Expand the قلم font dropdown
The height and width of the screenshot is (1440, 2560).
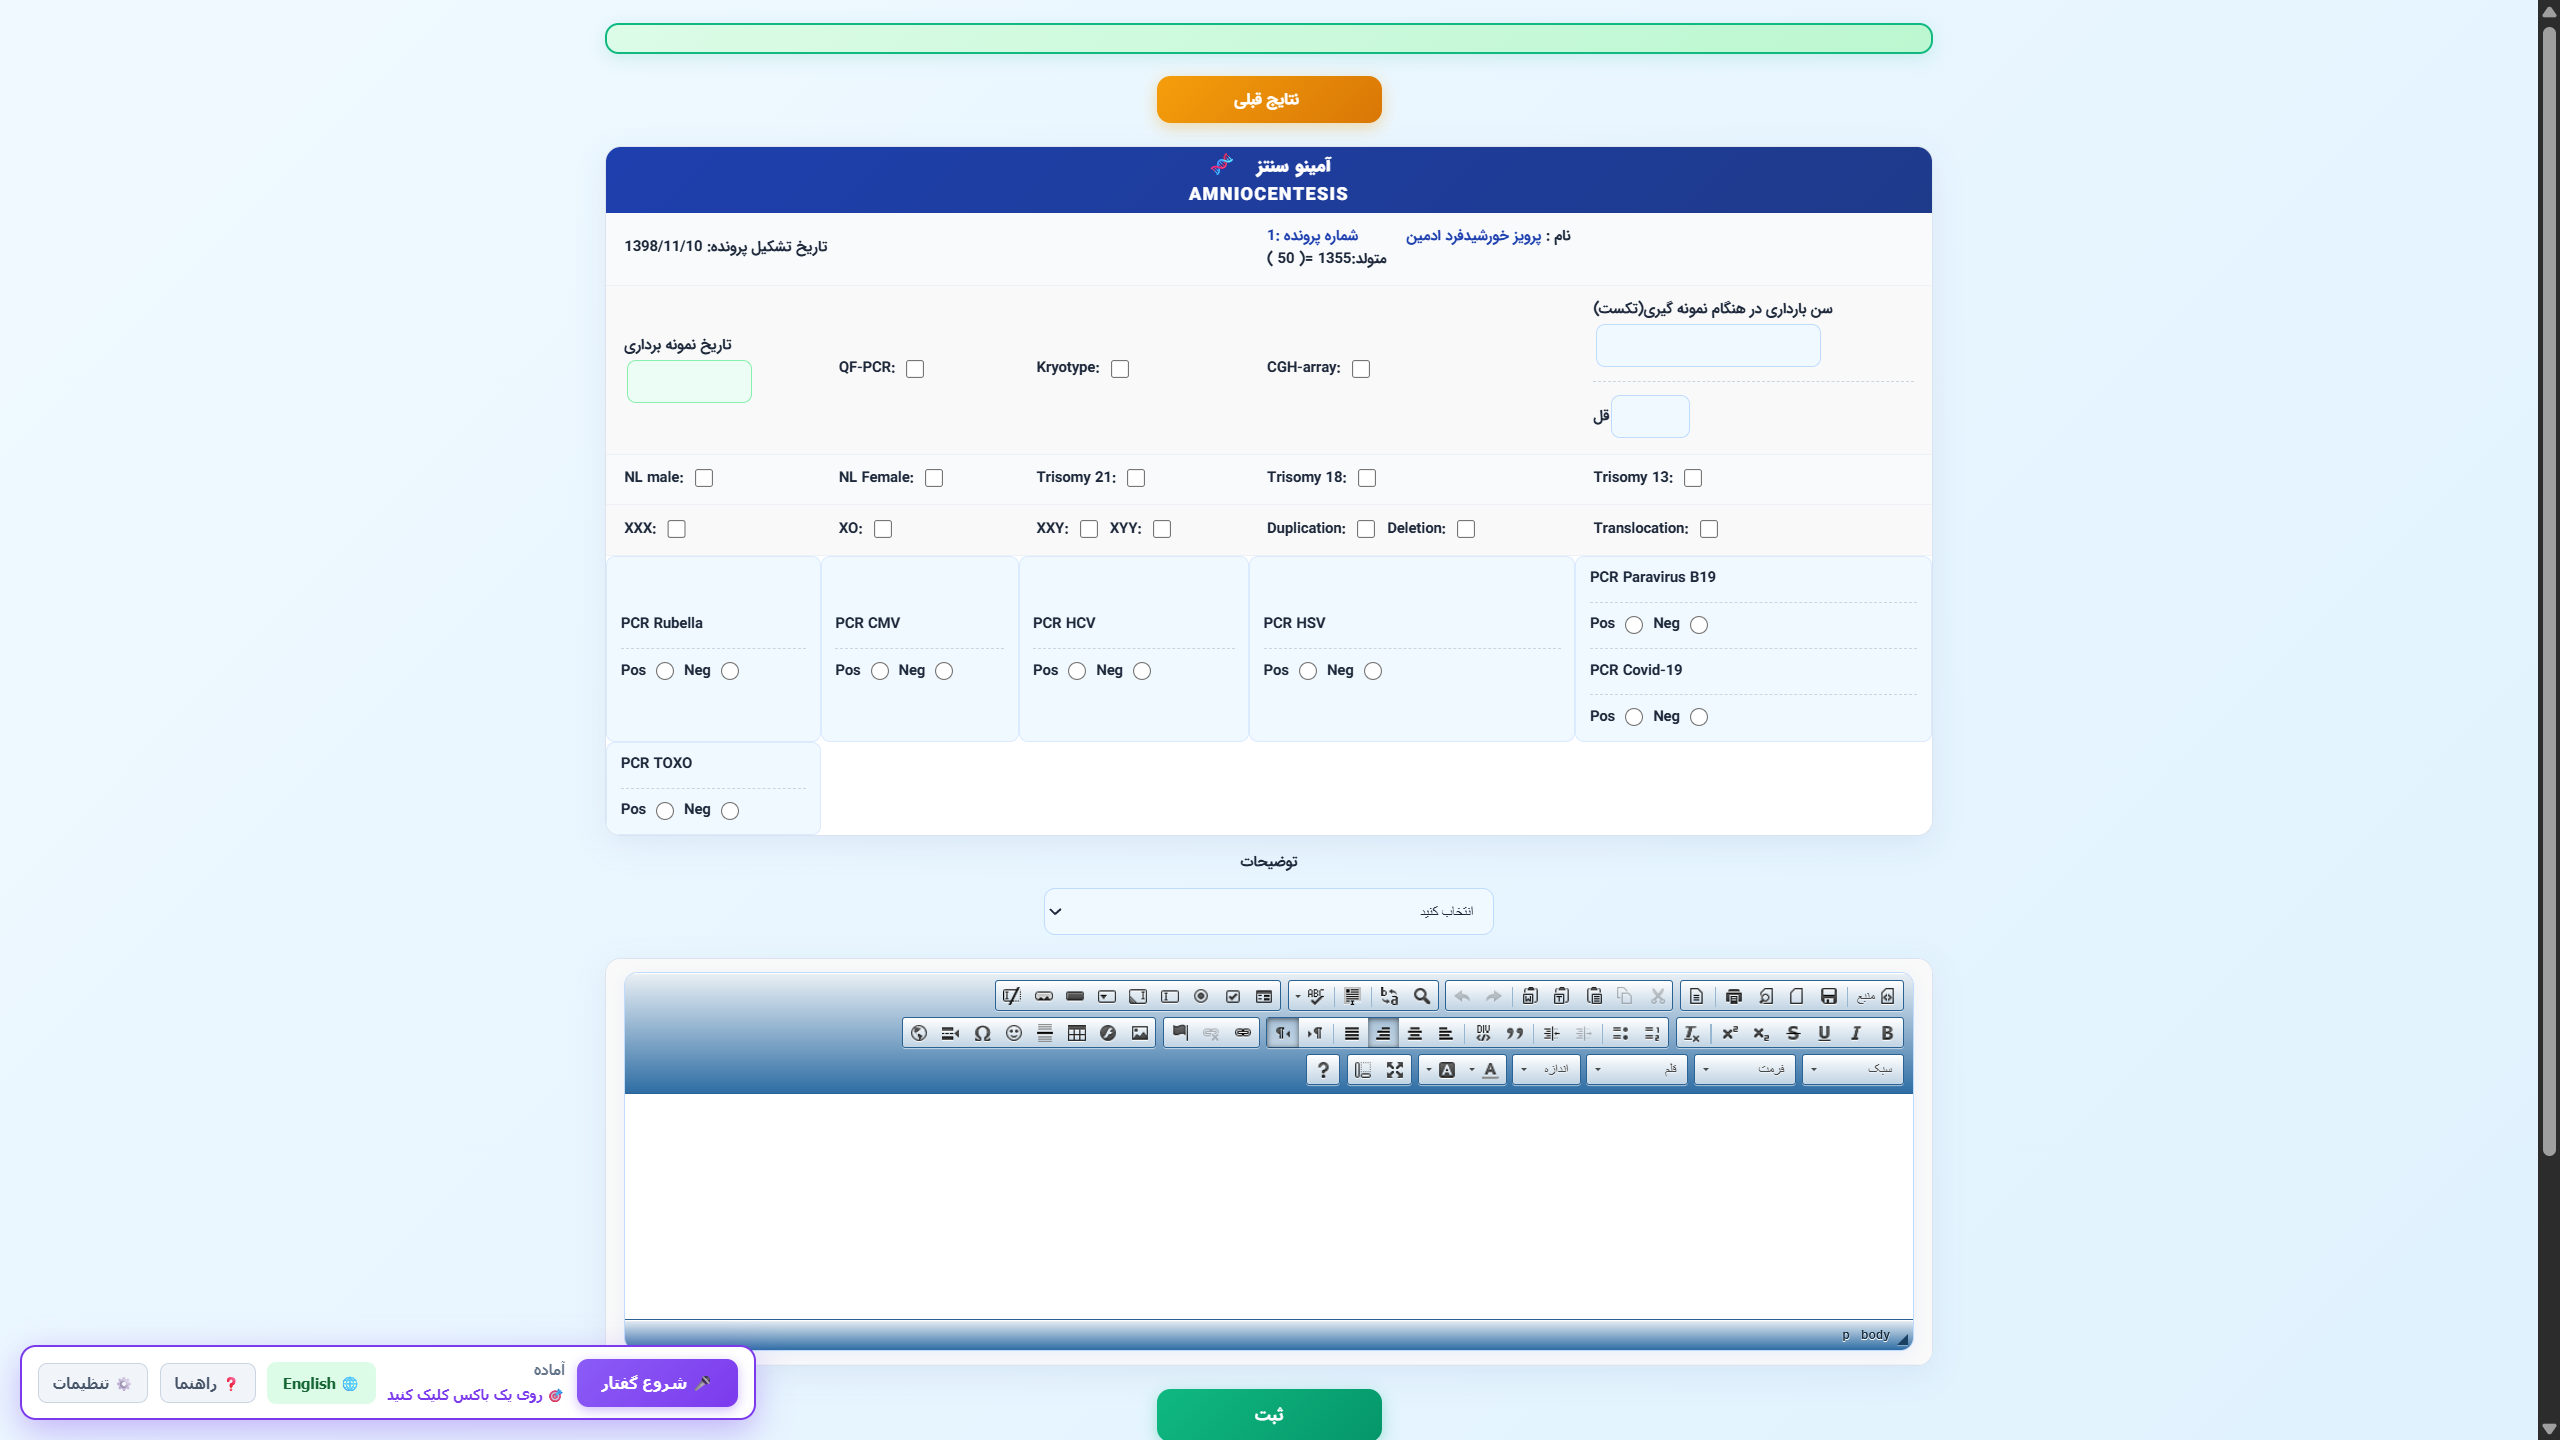(x=1636, y=1070)
